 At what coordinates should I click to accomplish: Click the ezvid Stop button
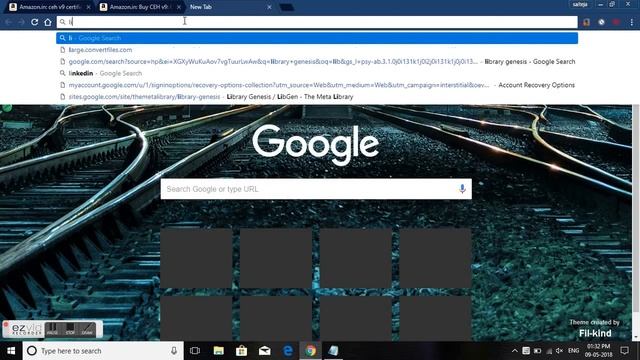tap(70, 329)
